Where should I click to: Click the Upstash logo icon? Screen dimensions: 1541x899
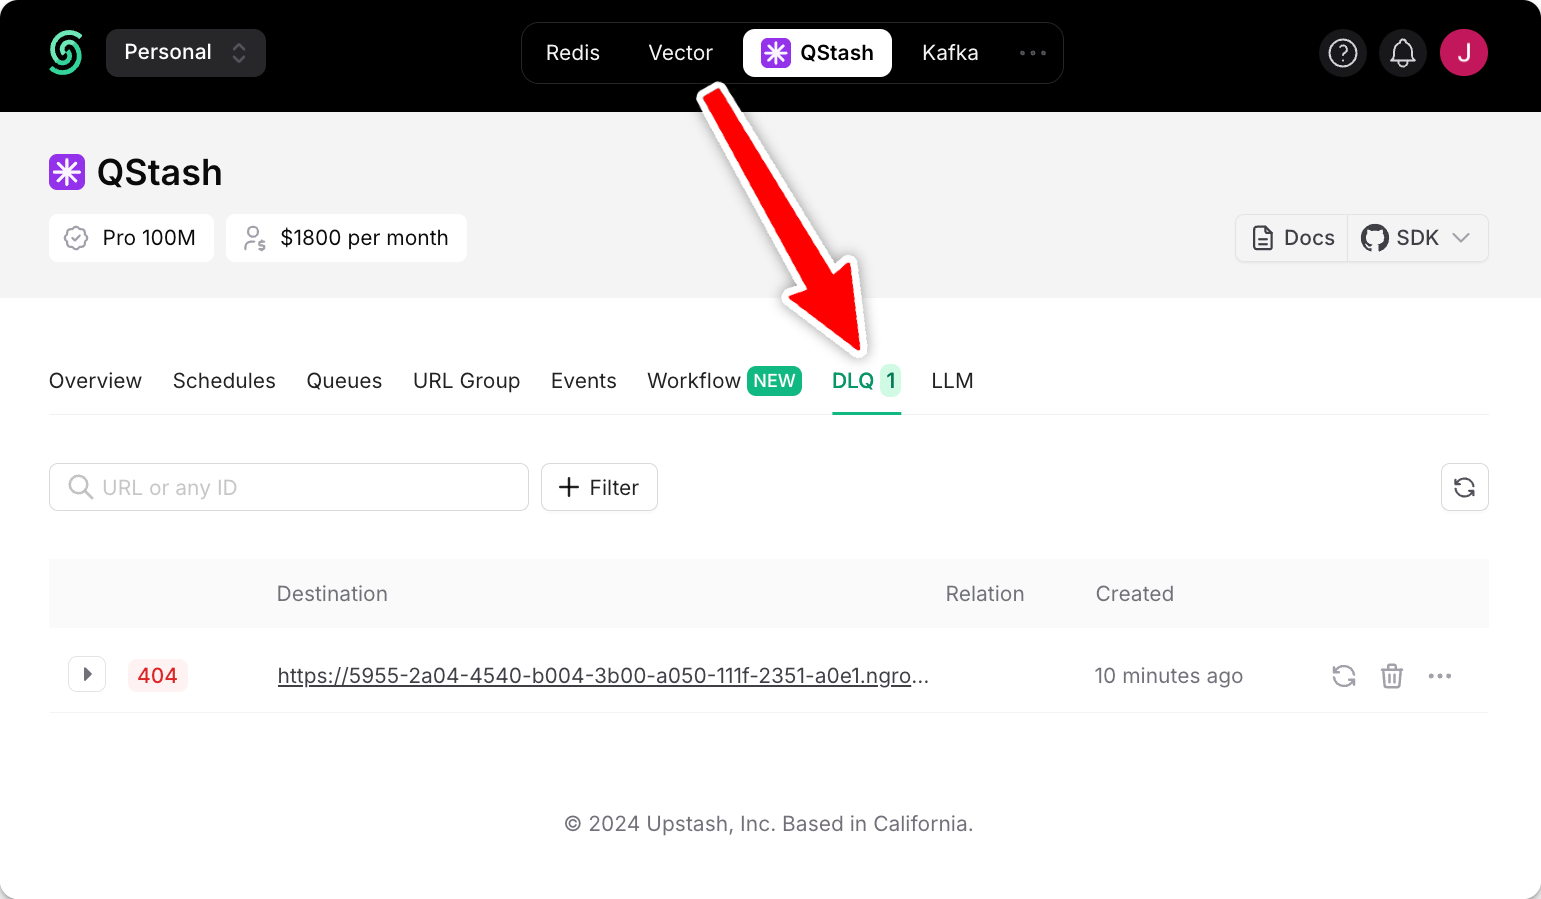point(66,53)
